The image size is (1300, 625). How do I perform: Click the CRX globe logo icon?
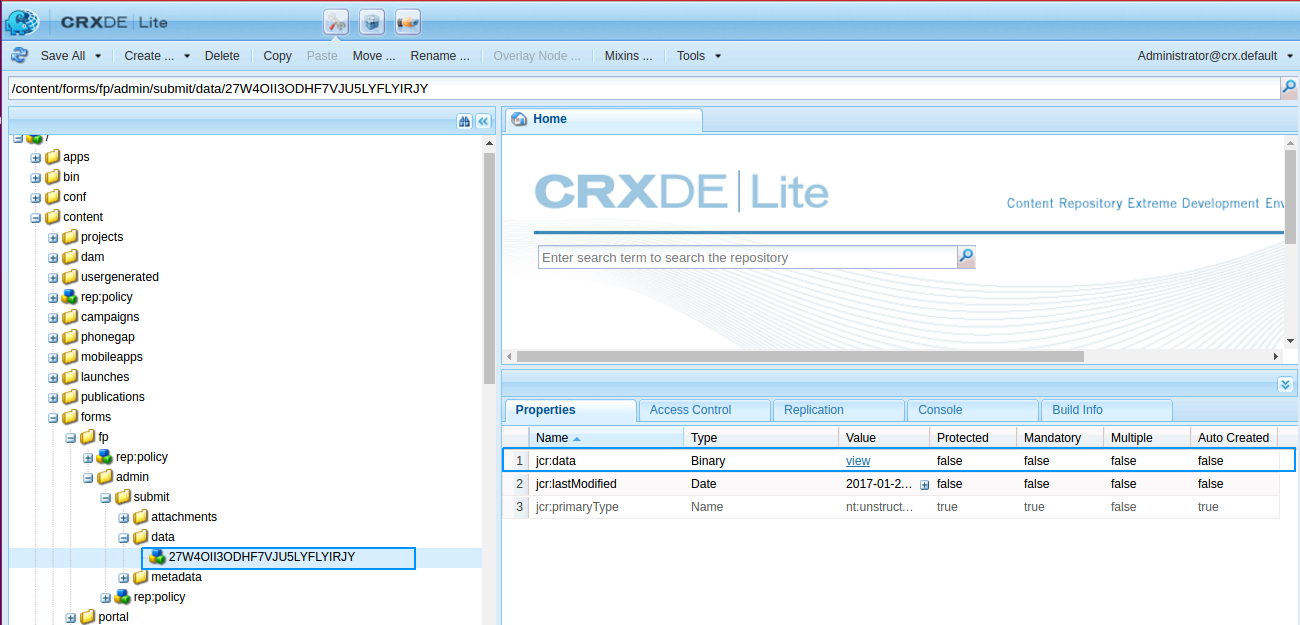22,21
